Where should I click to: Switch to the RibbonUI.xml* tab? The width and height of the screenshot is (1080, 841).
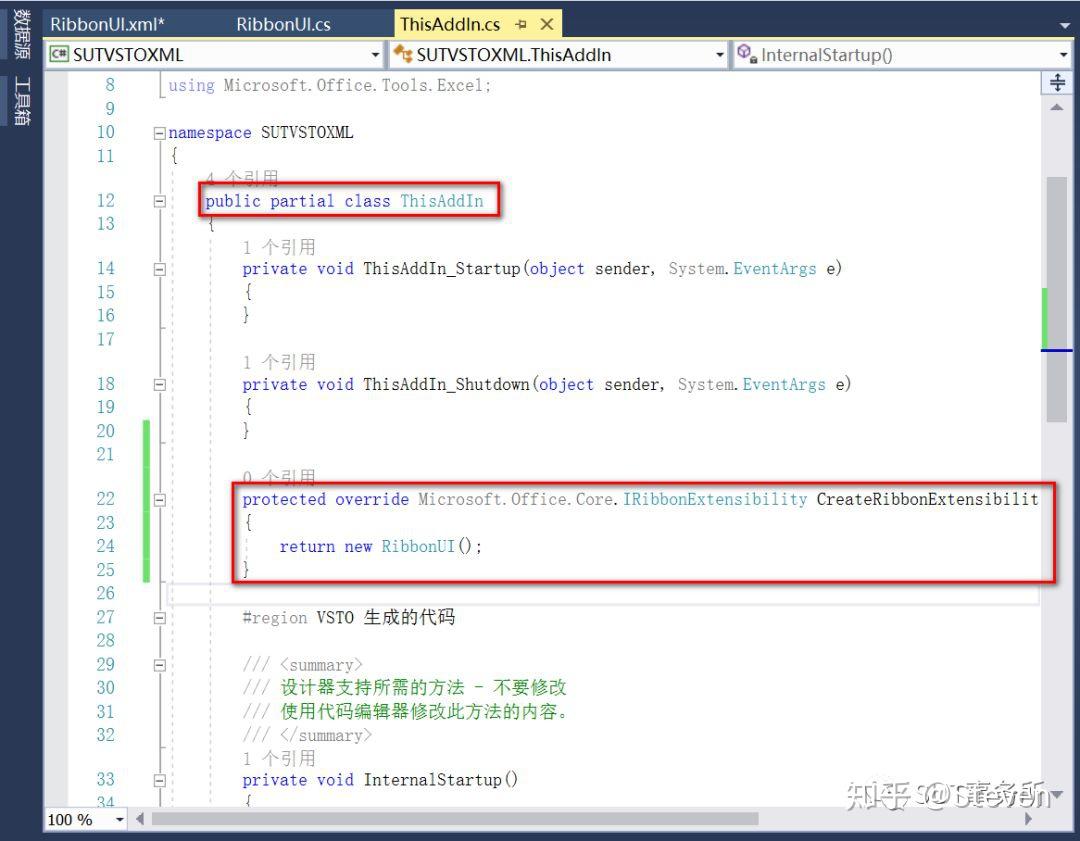(x=107, y=24)
